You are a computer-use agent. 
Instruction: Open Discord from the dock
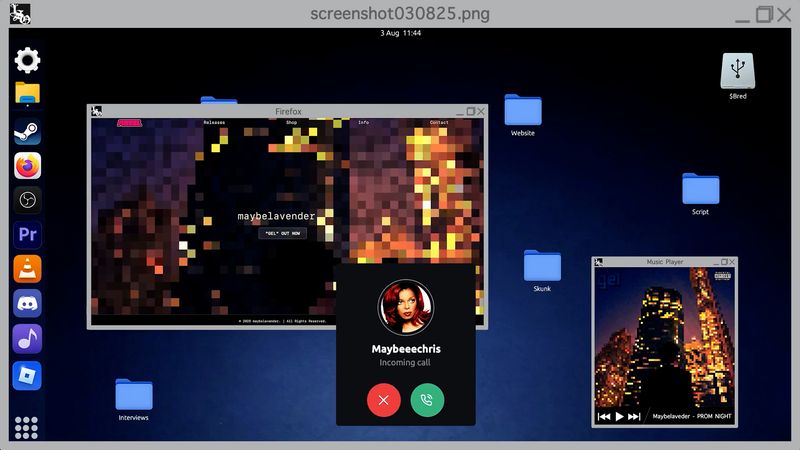27,304
